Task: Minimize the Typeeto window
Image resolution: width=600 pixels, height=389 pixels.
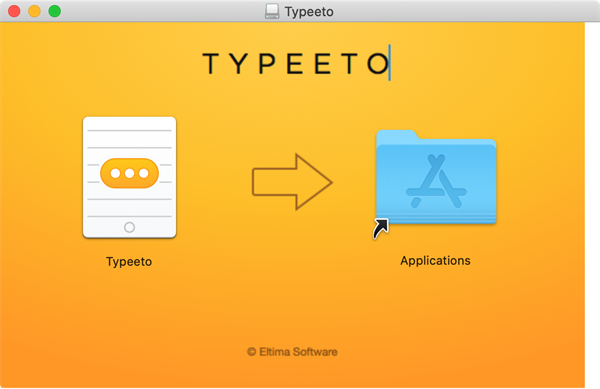Action: (x=34, y=11)
